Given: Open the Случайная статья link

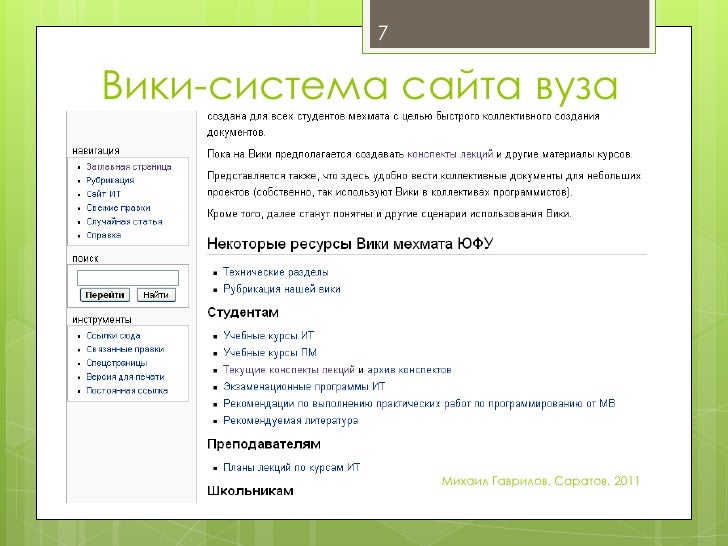Looking at the screenshot, I should pyautogui.click(x=124, y=221).
